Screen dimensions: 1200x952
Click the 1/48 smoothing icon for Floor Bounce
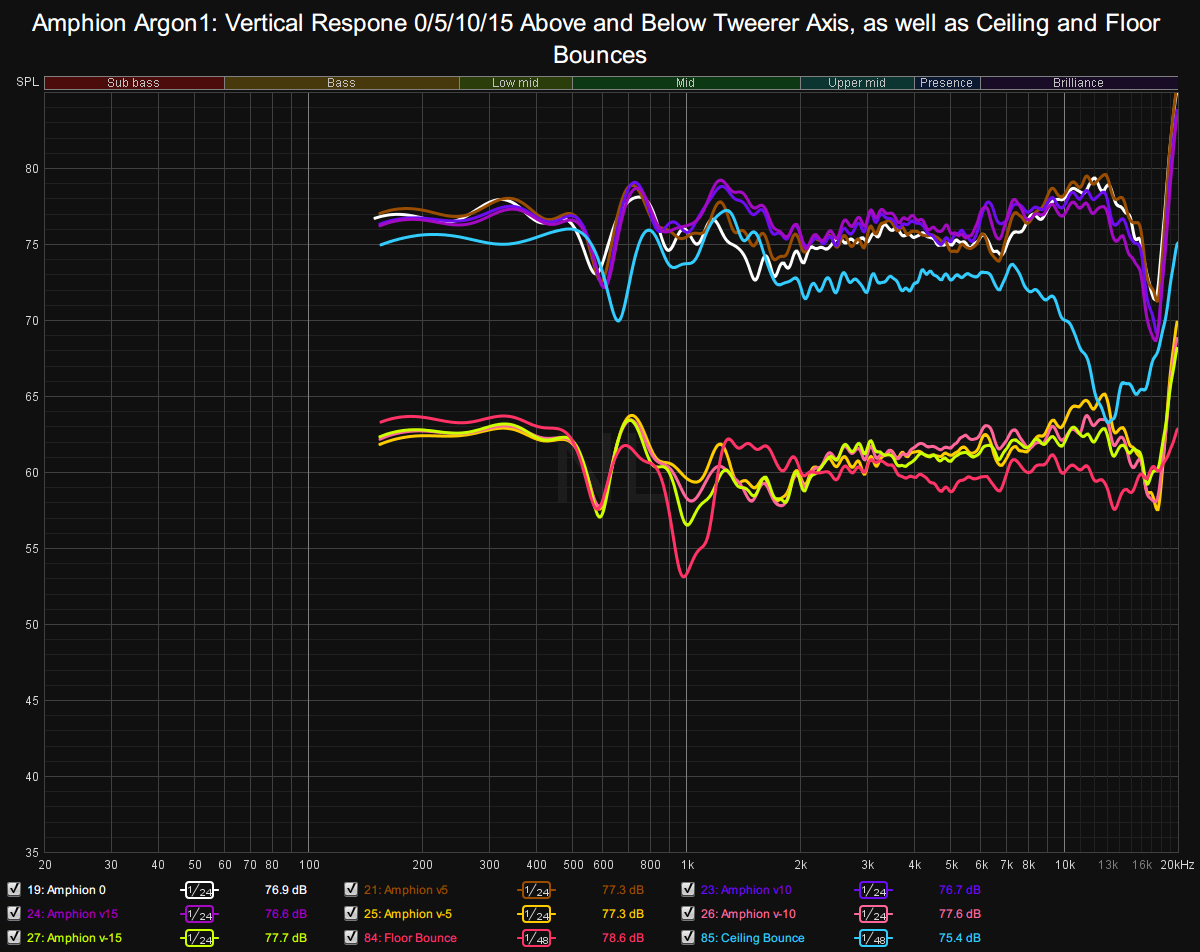tap(537, 938)
